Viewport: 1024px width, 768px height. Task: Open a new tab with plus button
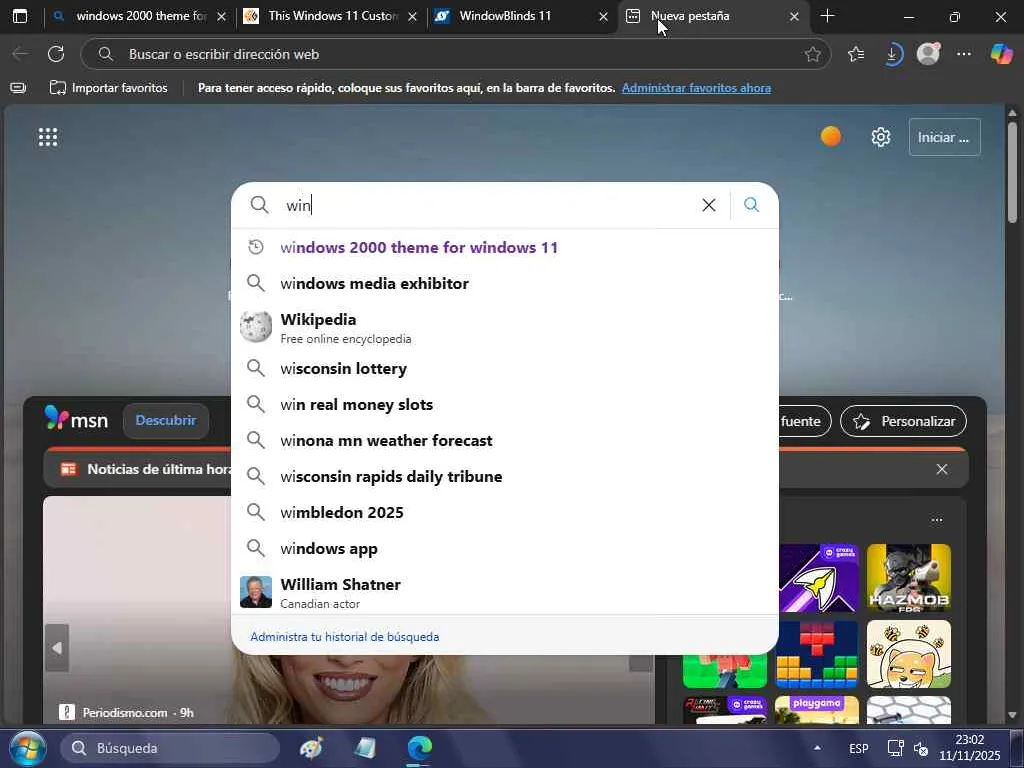point(827,16)
